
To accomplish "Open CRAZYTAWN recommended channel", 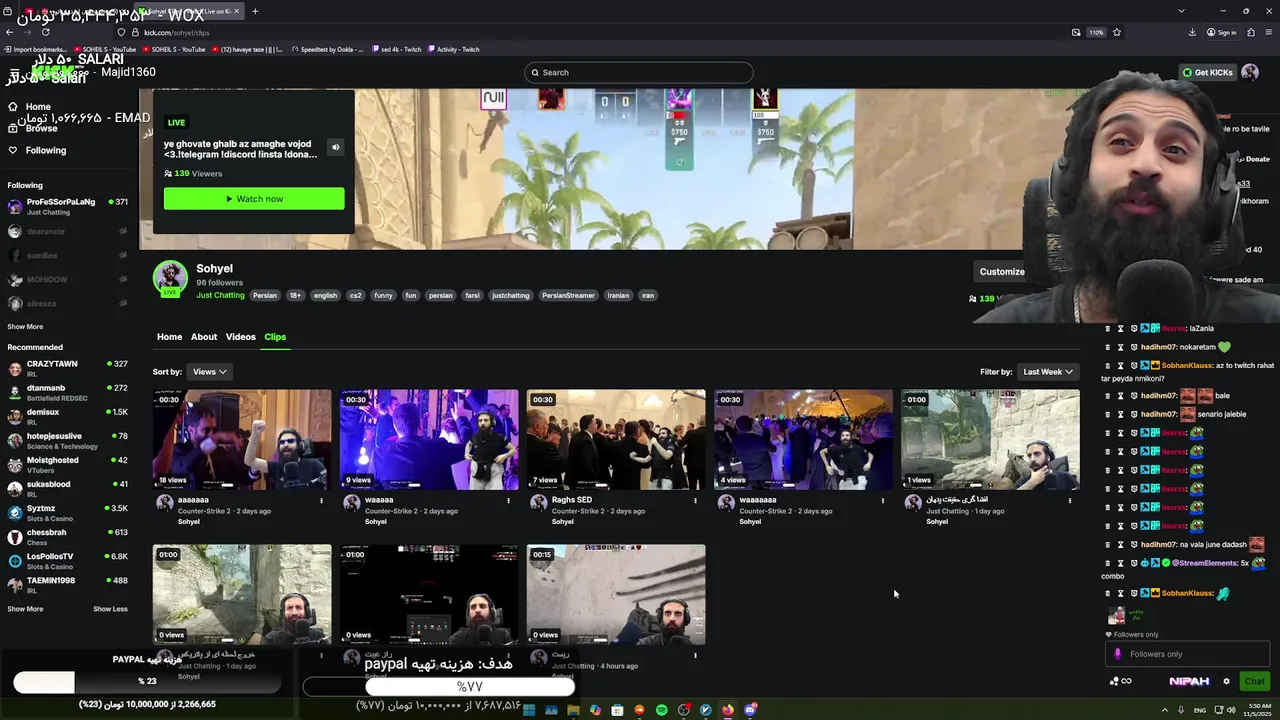I will click(67, 368).
